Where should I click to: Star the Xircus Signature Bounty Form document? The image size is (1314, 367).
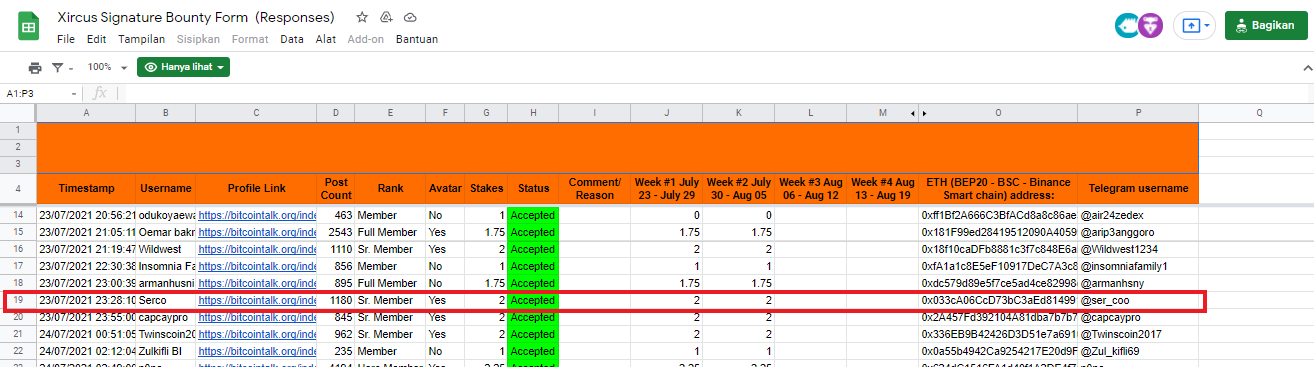pos(362,18)
